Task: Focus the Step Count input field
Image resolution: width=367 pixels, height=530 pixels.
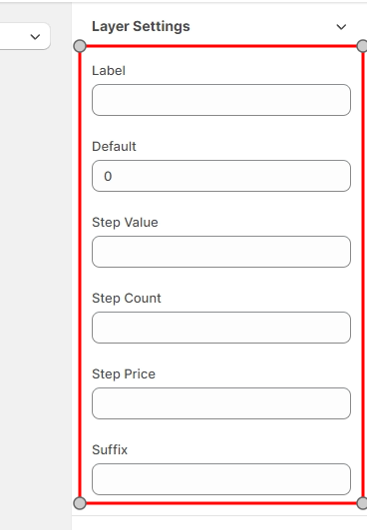Action: 221,328
